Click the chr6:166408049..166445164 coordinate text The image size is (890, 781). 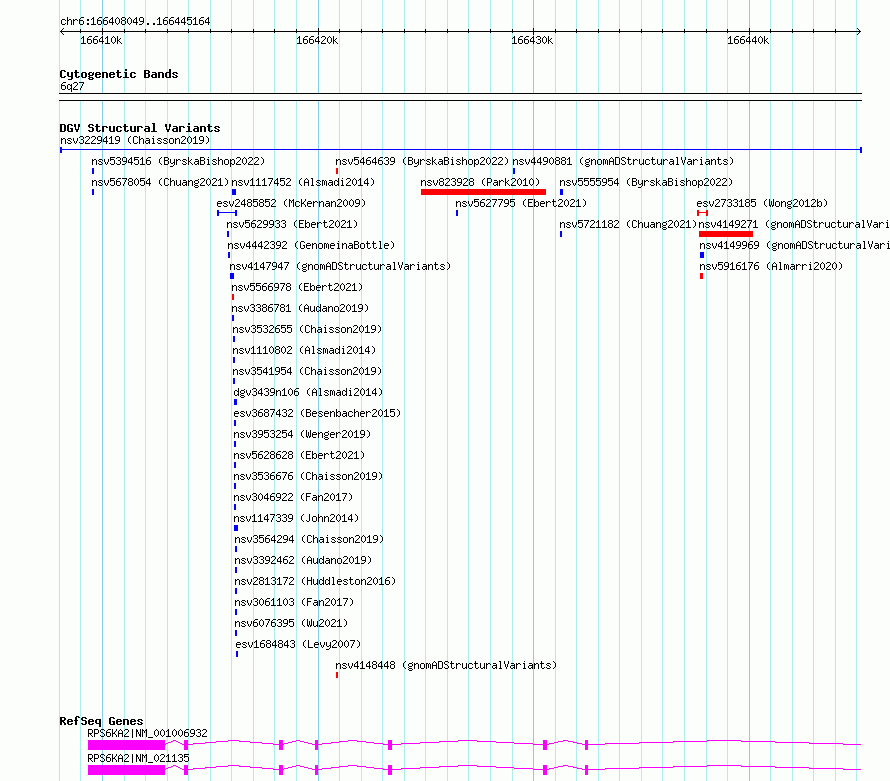point(135,21)
